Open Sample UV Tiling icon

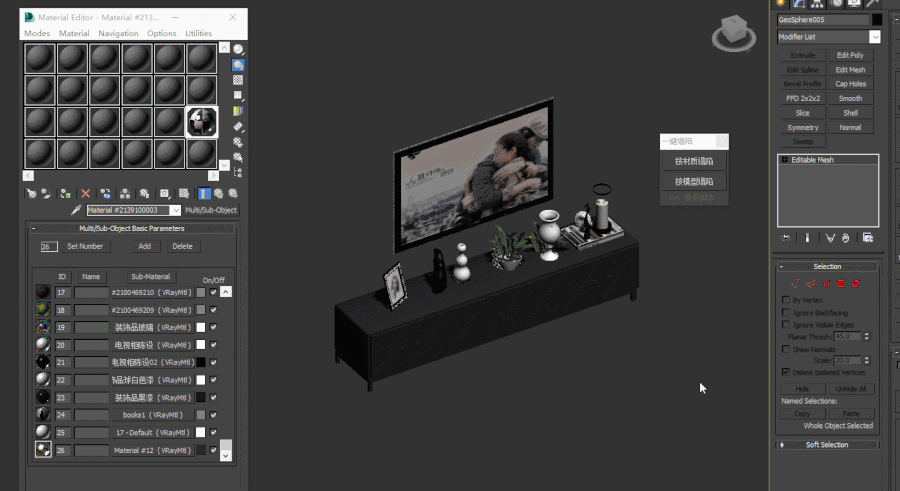coord(238,95)
